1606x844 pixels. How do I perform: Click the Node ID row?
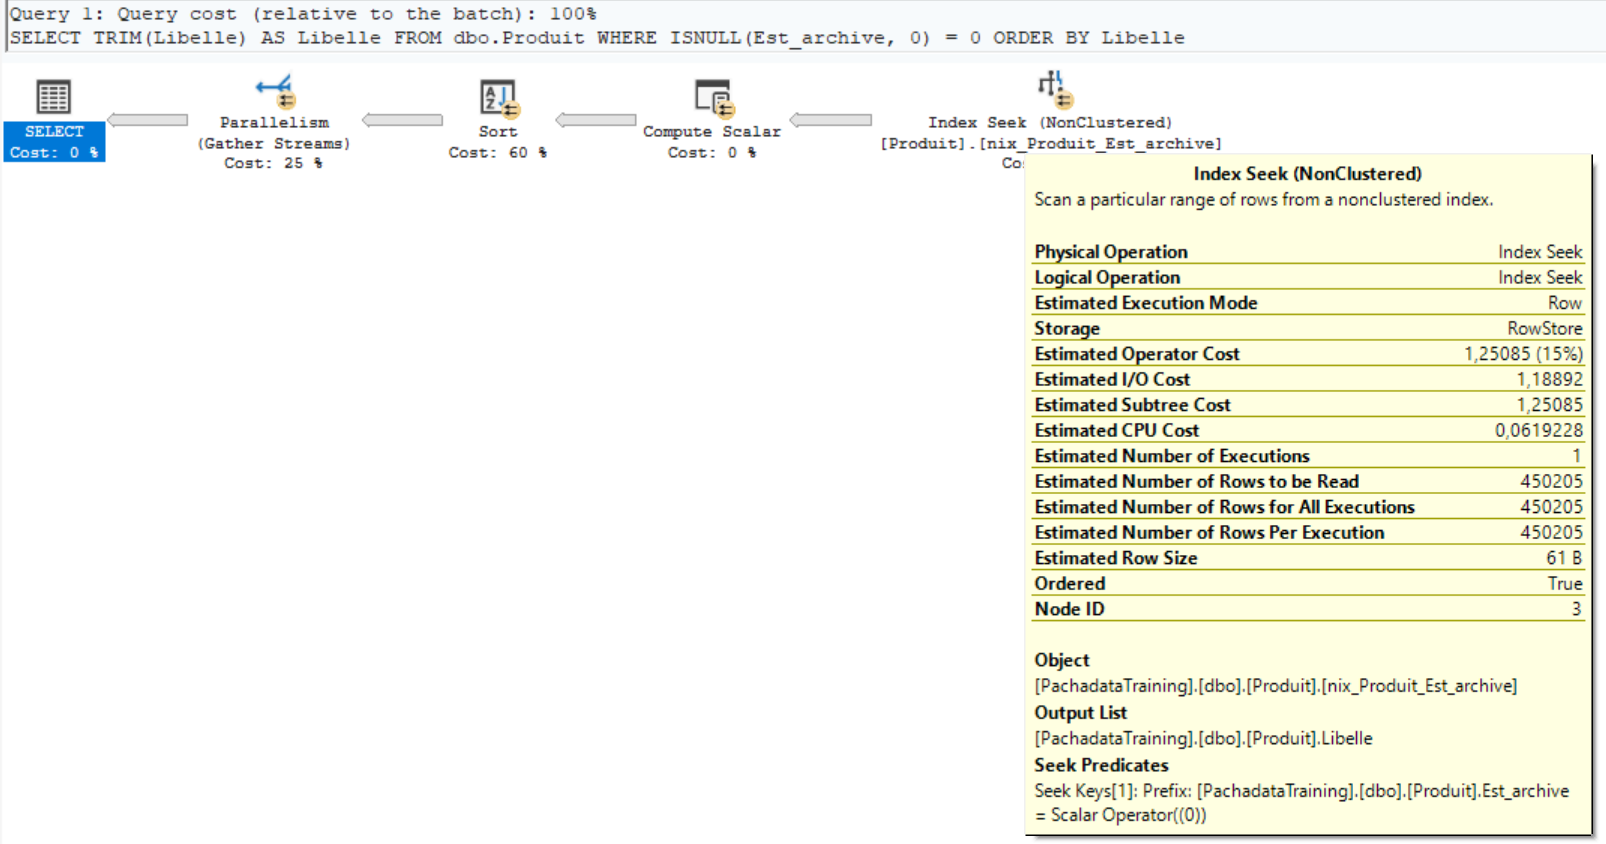pos(1308,609)
